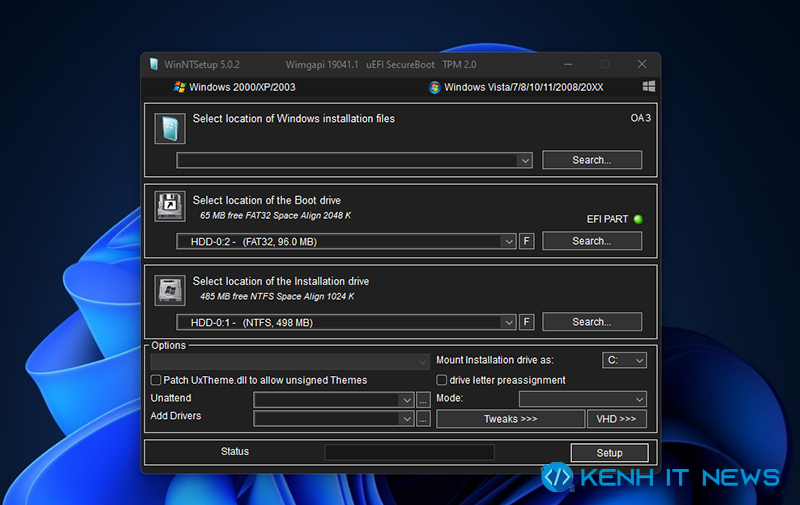Open the VHD >>> options

click(617, 419)
